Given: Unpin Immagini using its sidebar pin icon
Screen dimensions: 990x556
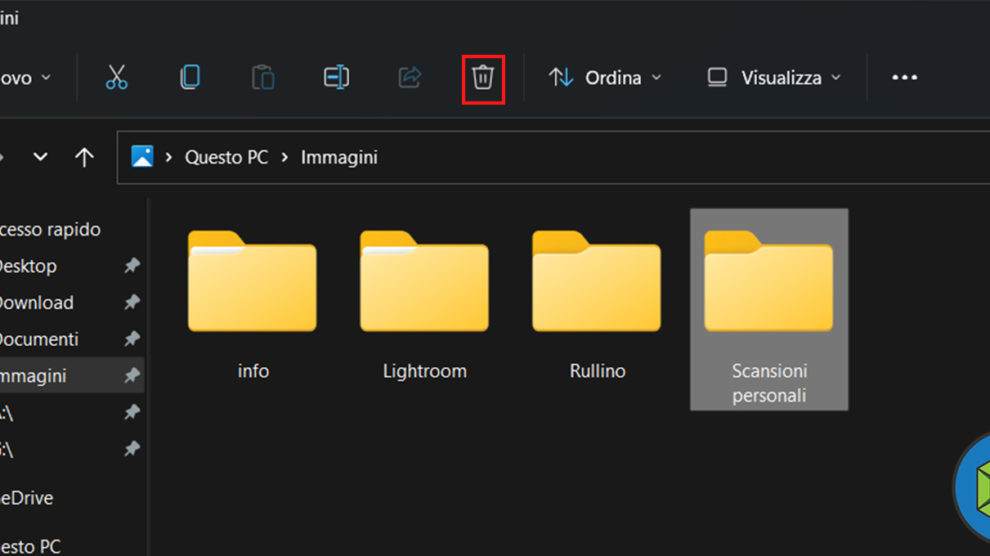Looking at the screenshot, I should tap(131, 376).
